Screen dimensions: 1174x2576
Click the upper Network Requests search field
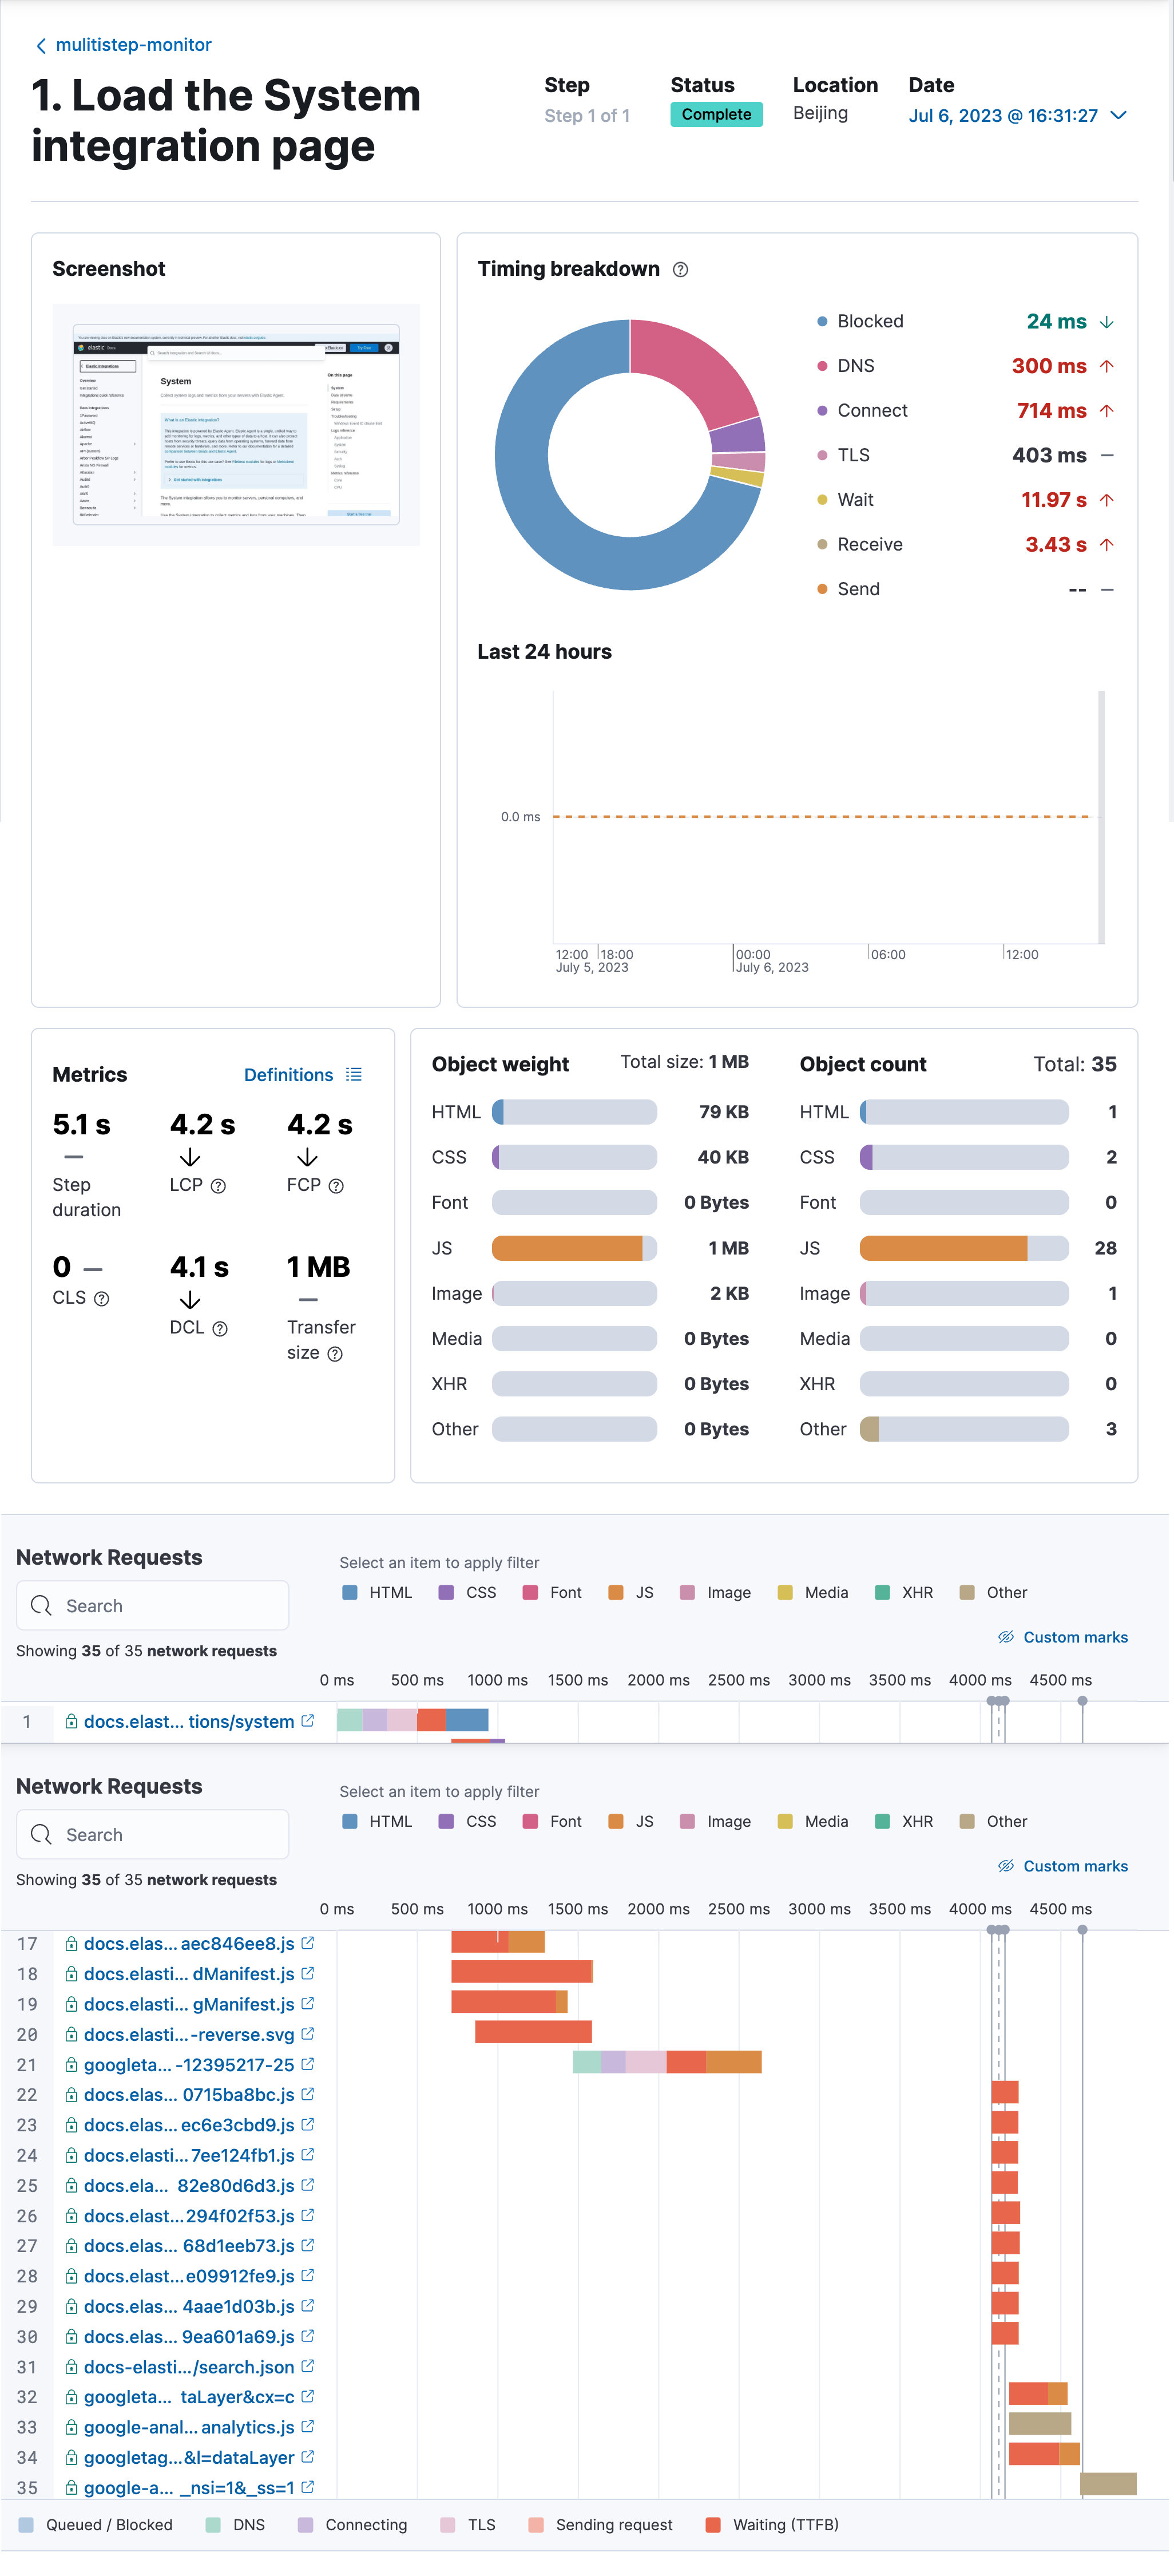click(x=153, y=1605)
